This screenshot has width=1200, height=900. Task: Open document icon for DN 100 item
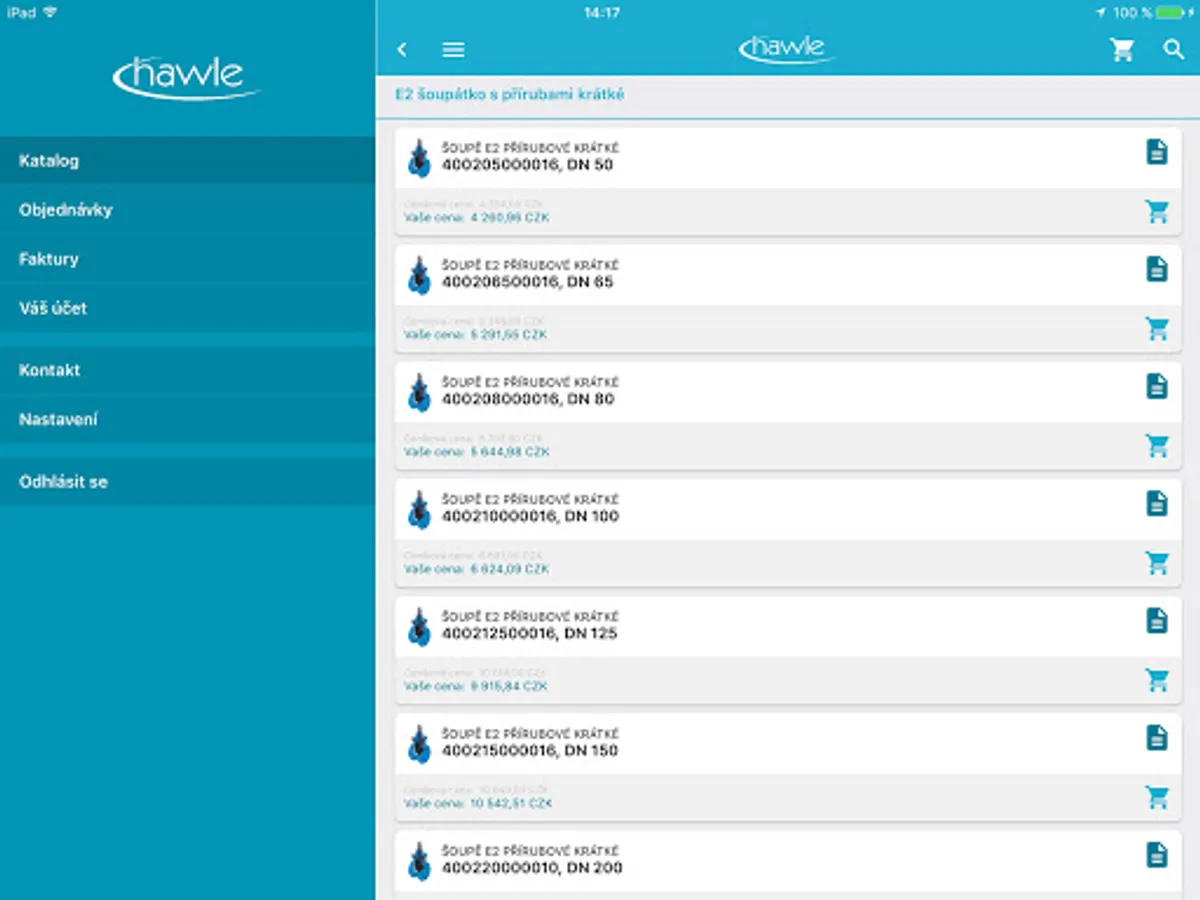tap(1157, 503)
